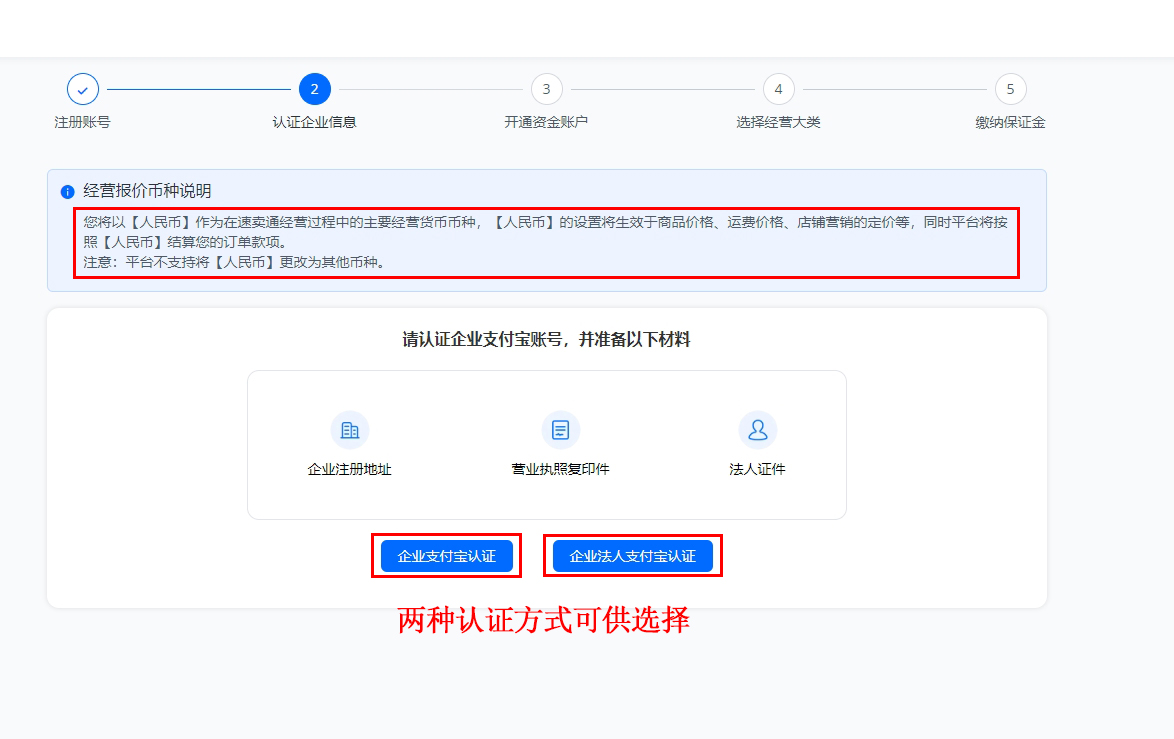The image size is (1174, 739).
Task: Click the step 3 circle indicator
Action: (546, 89)
